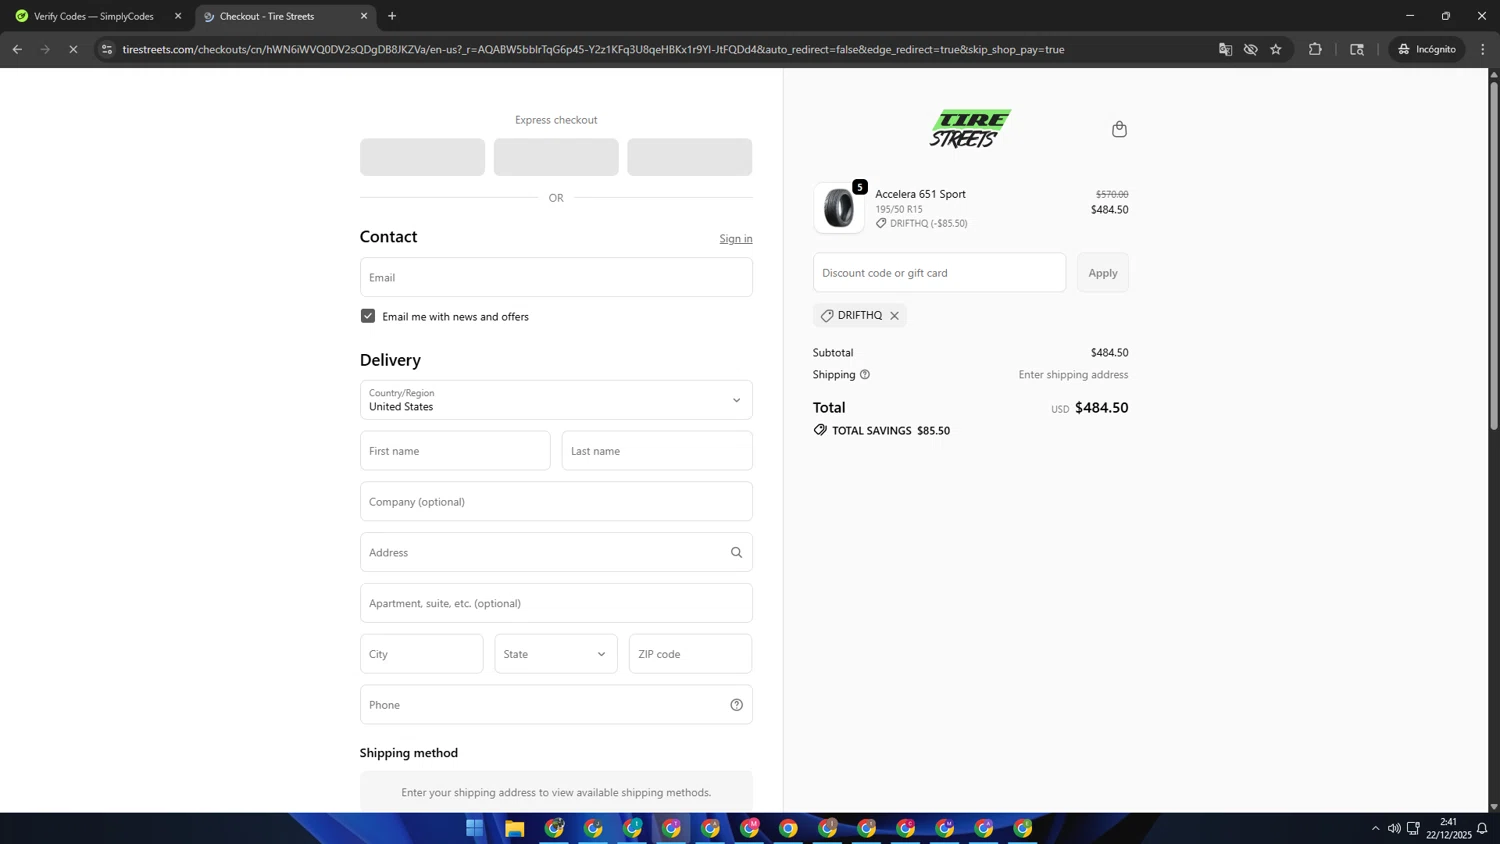Focus the Email input field
Image resolution: width=1500 pixels, height=844 pixels.
(556, 277)
